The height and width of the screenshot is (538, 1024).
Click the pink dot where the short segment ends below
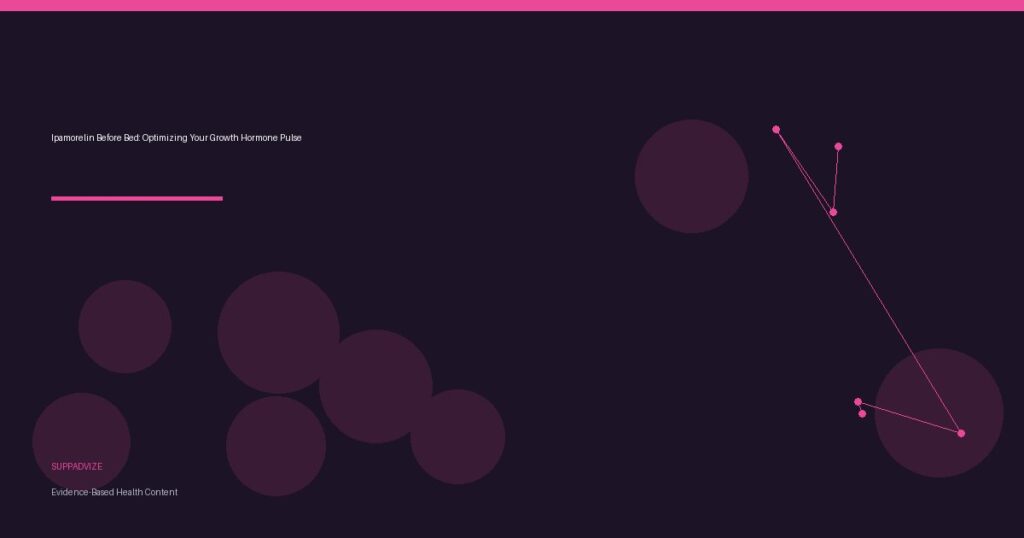click(833, 212)
